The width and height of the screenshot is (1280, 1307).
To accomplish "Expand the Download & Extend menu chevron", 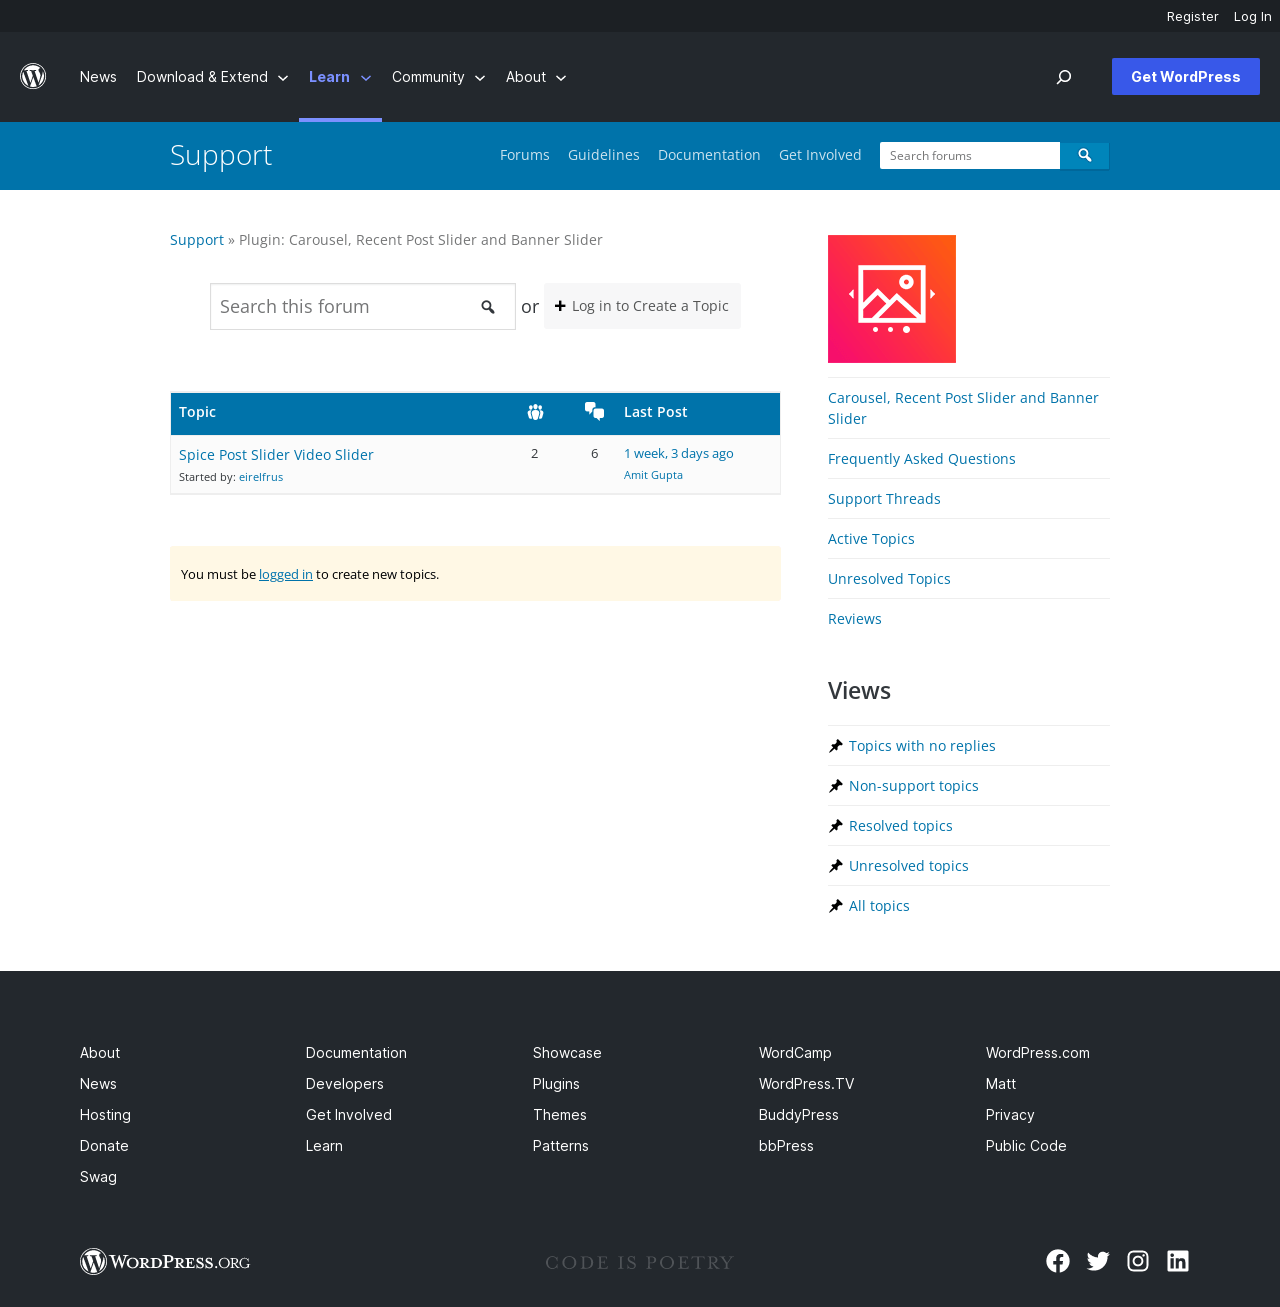I will coord(283,78).
